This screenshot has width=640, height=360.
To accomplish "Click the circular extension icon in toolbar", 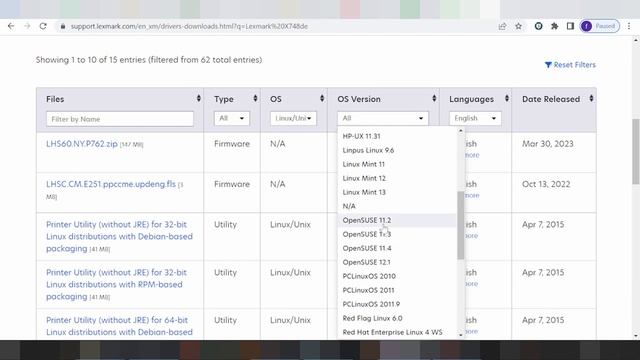I will click(x=538, y=26).
